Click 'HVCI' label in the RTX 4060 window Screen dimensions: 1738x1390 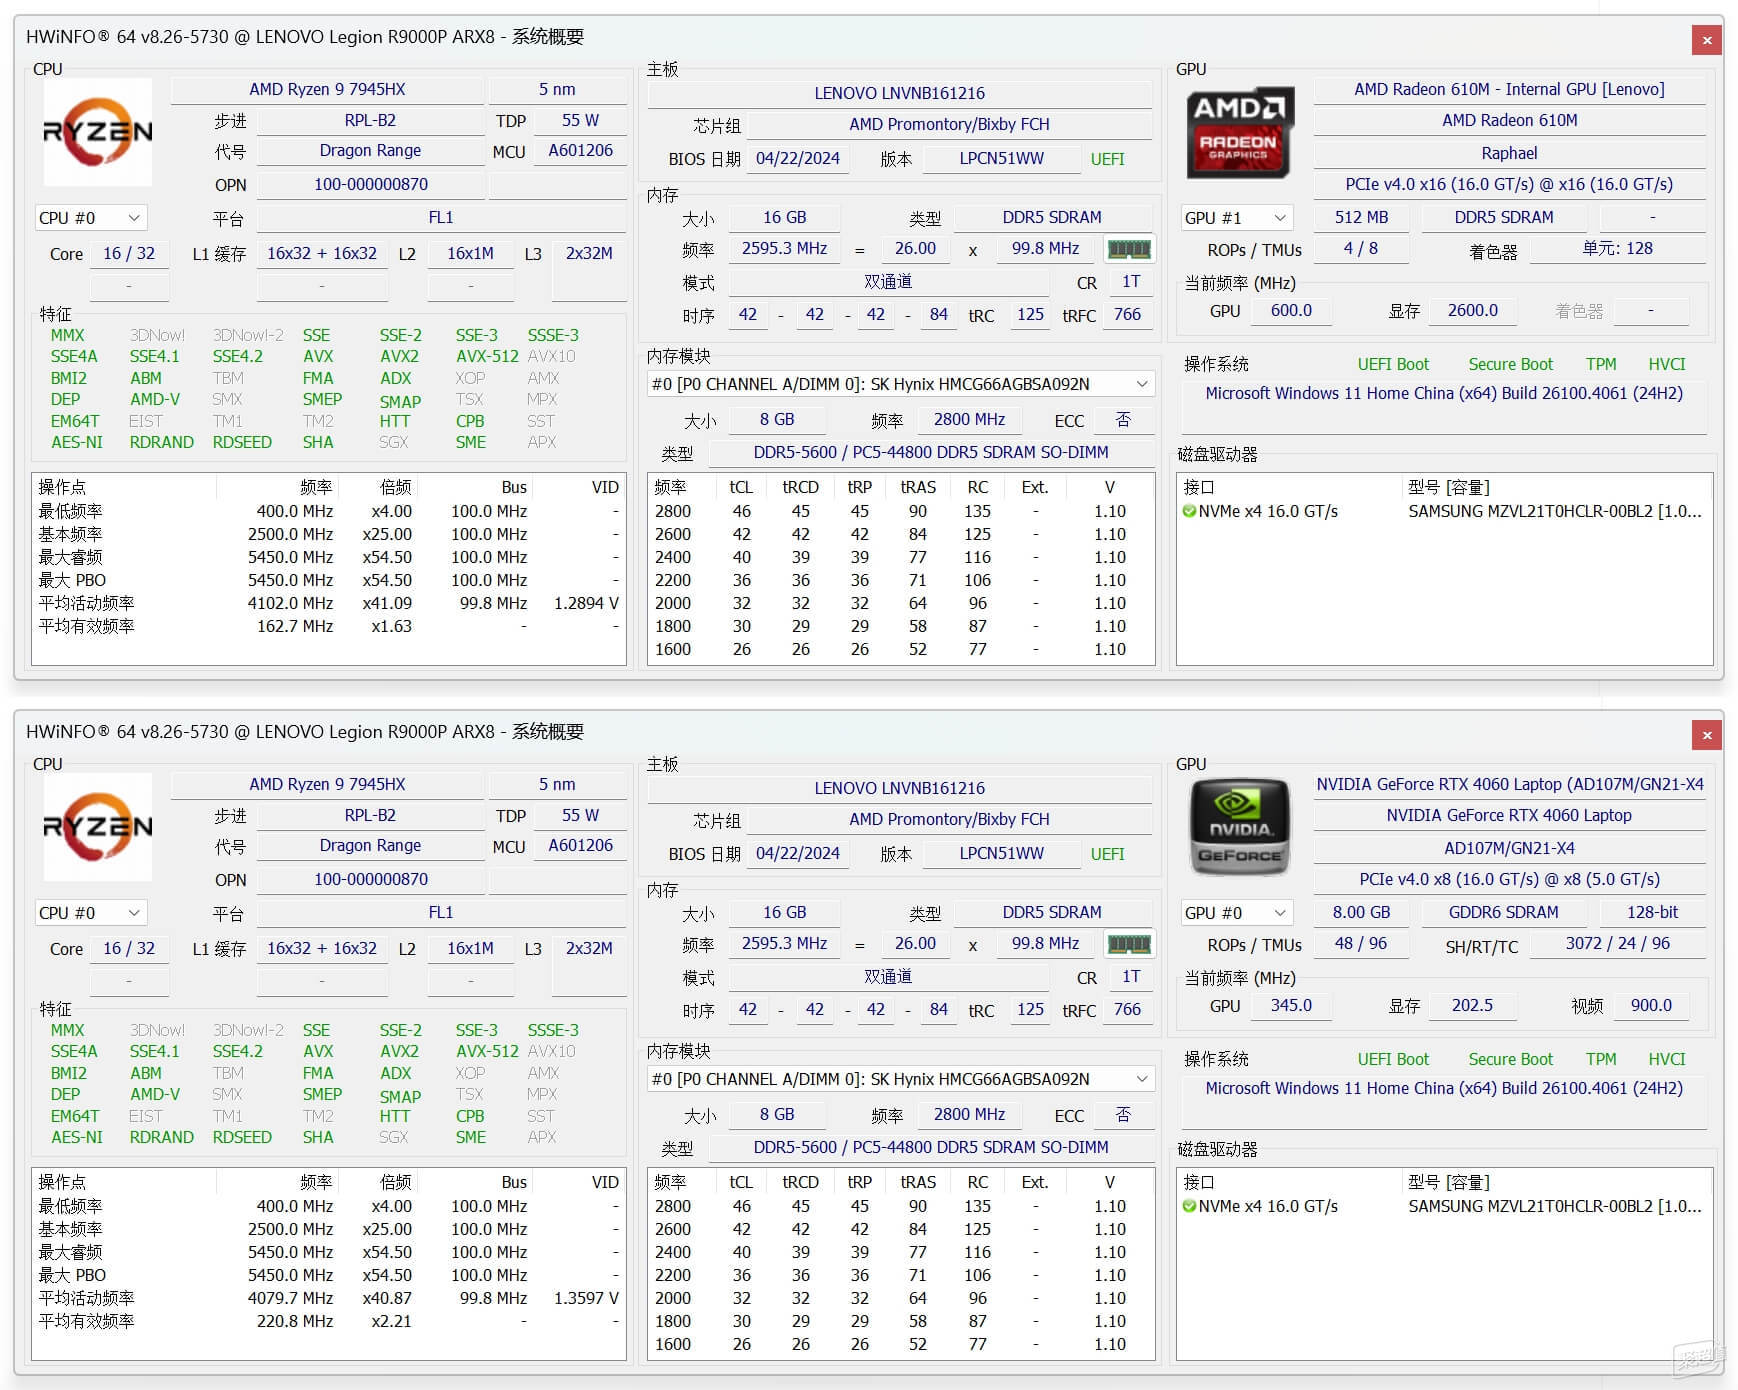pos(1667,1059)
